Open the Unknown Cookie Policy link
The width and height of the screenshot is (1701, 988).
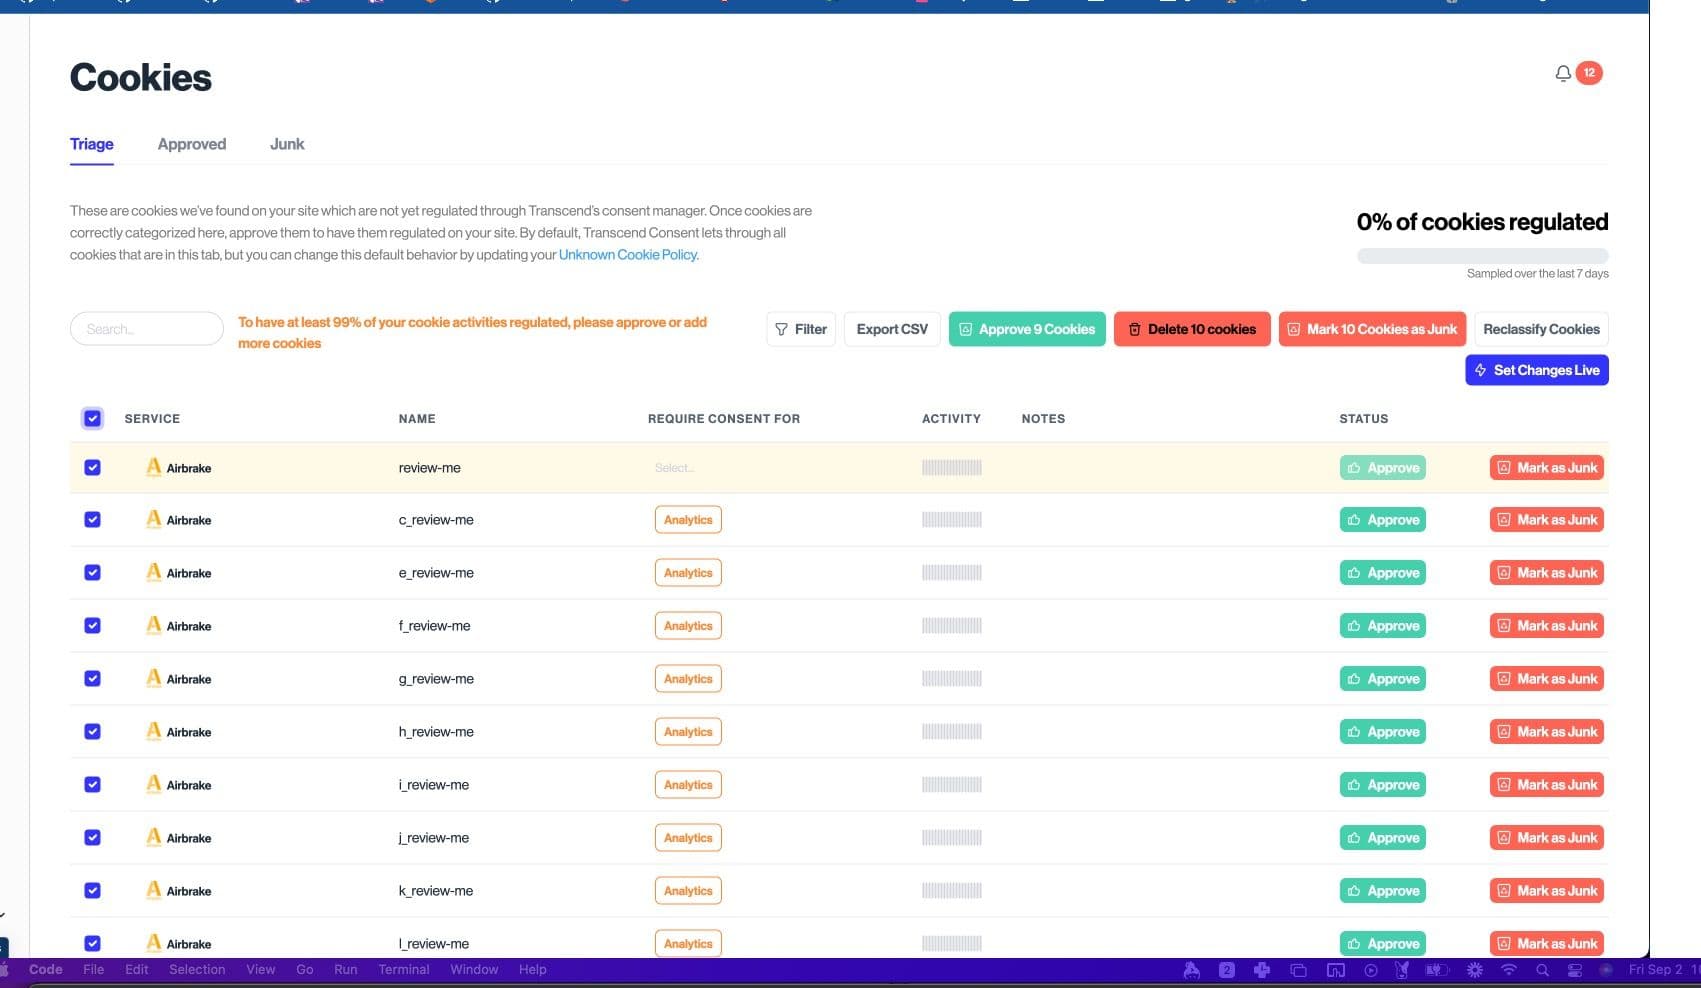click(x=628, y=255)
